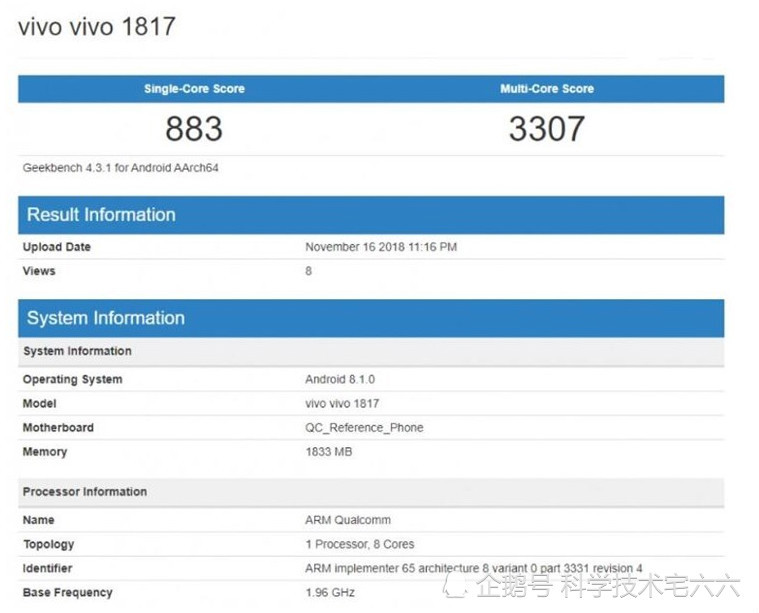
Task: Select the 1833 MB memory value
Action: tap(329, 452)
